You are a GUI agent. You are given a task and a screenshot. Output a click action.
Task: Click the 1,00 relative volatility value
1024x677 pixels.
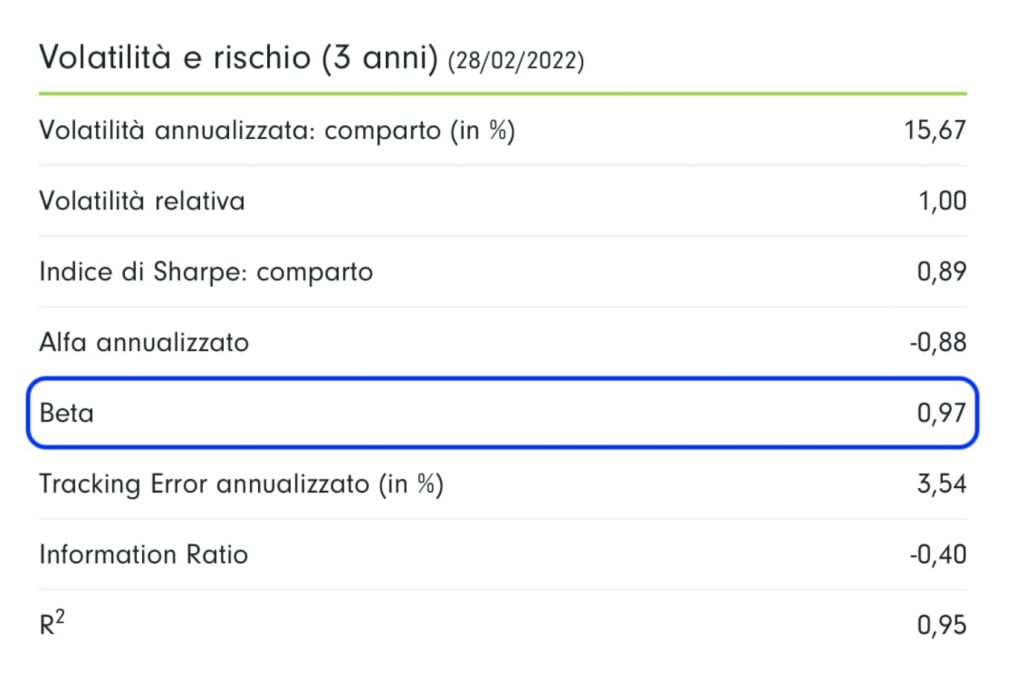(941, 201)
